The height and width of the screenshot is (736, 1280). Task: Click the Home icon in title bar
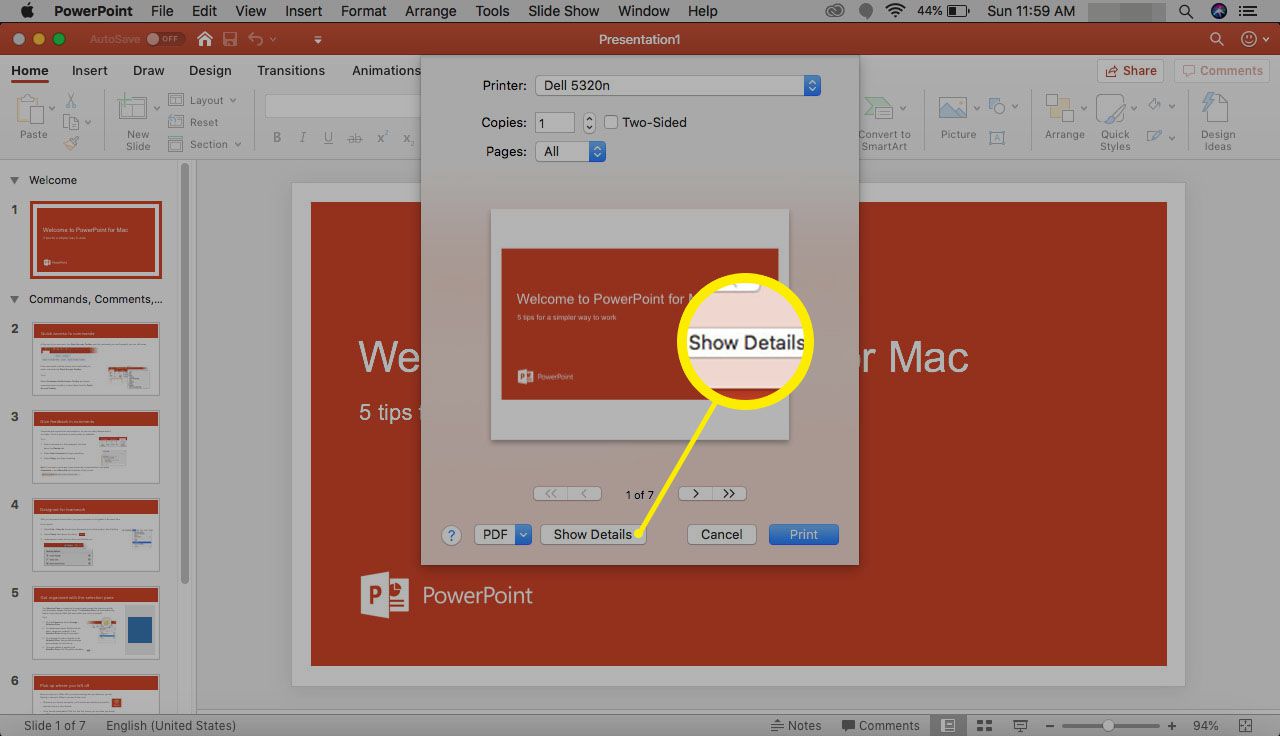205,39
